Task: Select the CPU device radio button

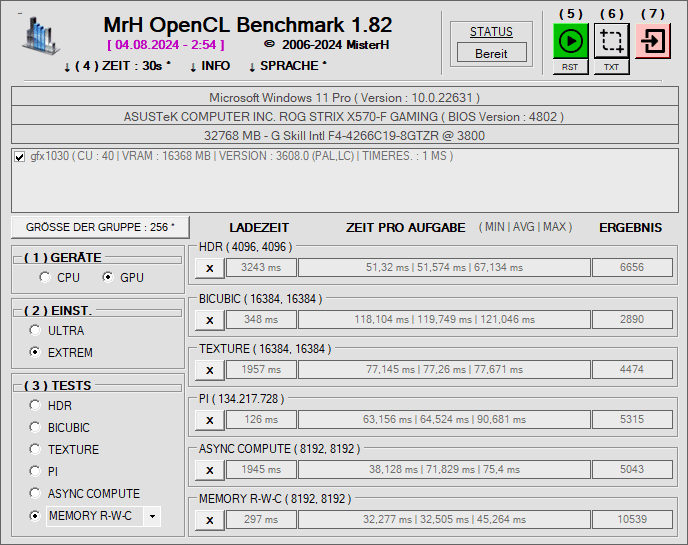Action: [45, 277]
